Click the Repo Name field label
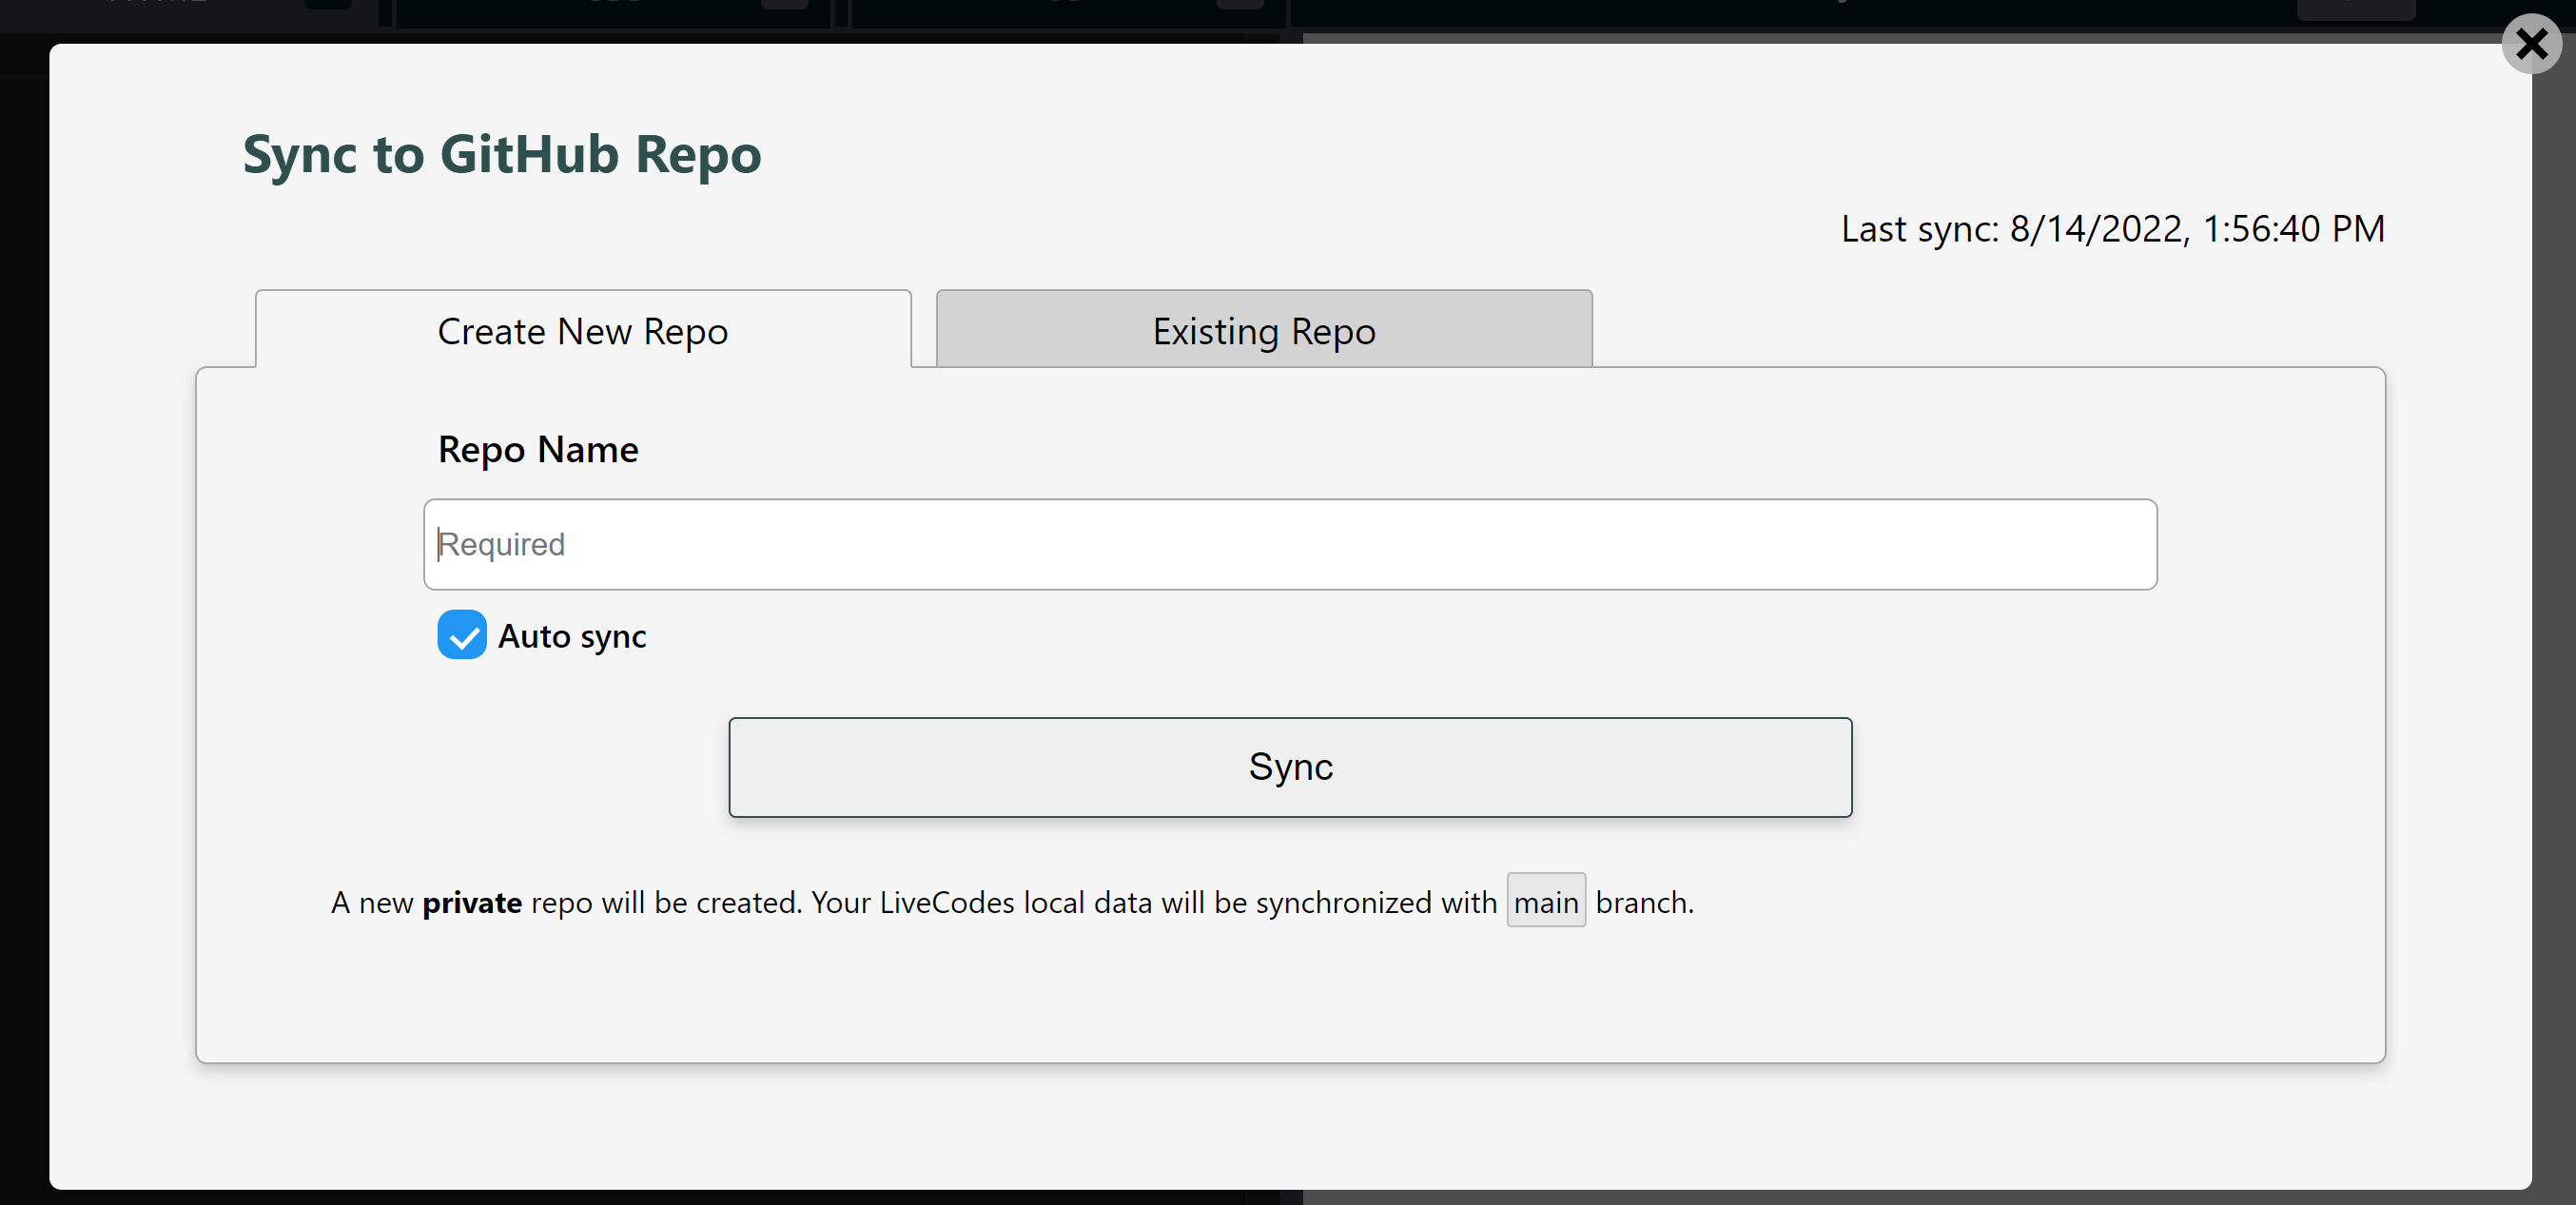This screenshot has width=2576, height=1205. (538, 449)
